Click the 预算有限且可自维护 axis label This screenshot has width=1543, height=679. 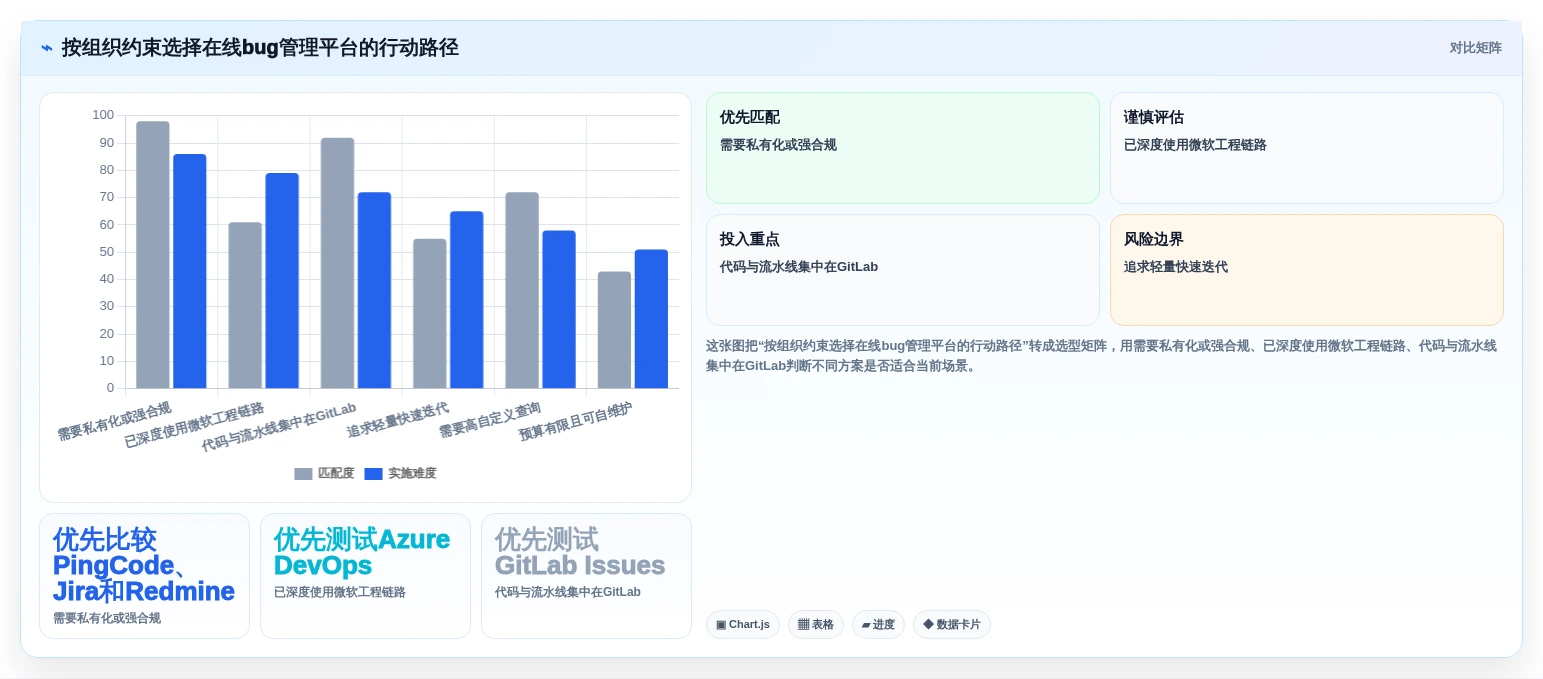click(576, 423)
